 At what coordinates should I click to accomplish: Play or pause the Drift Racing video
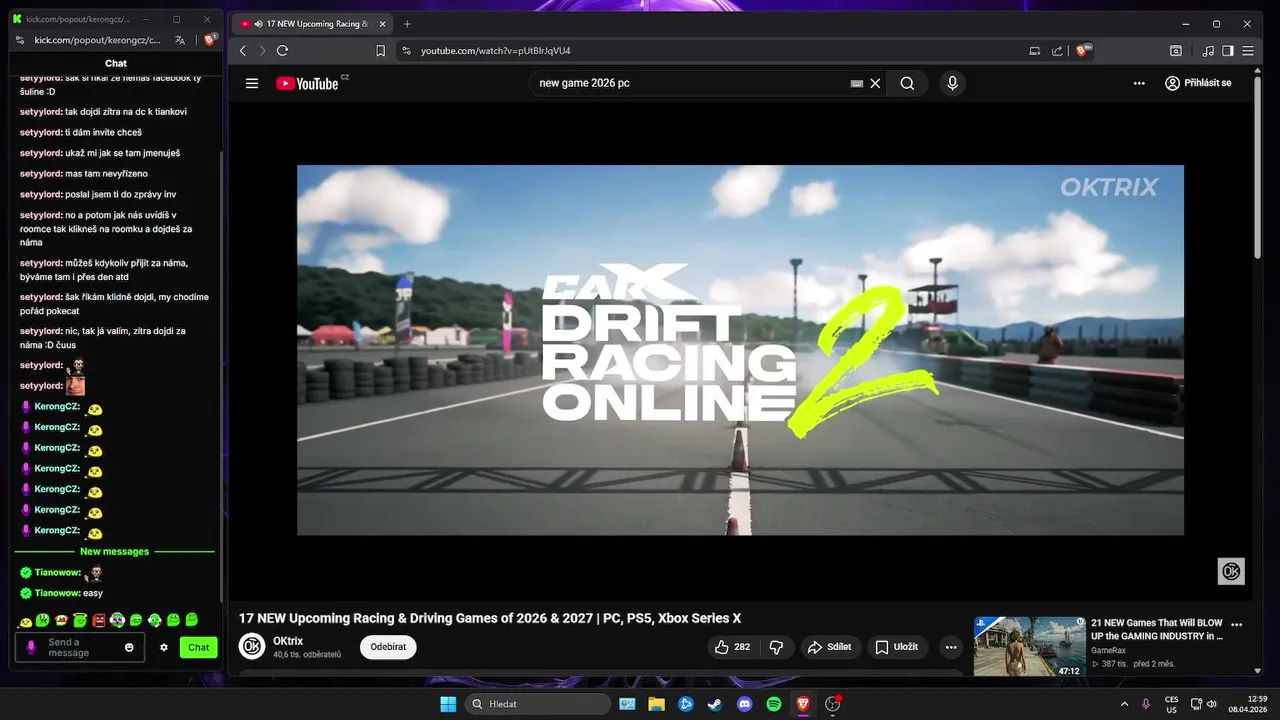pos(740,350)
